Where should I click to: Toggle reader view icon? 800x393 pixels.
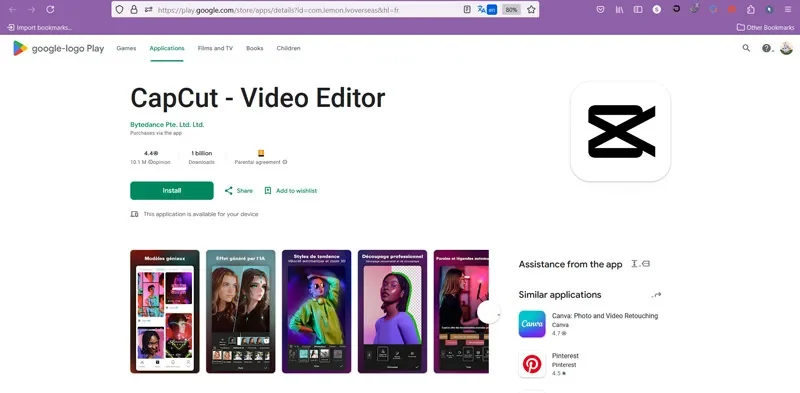coord(467,9)
